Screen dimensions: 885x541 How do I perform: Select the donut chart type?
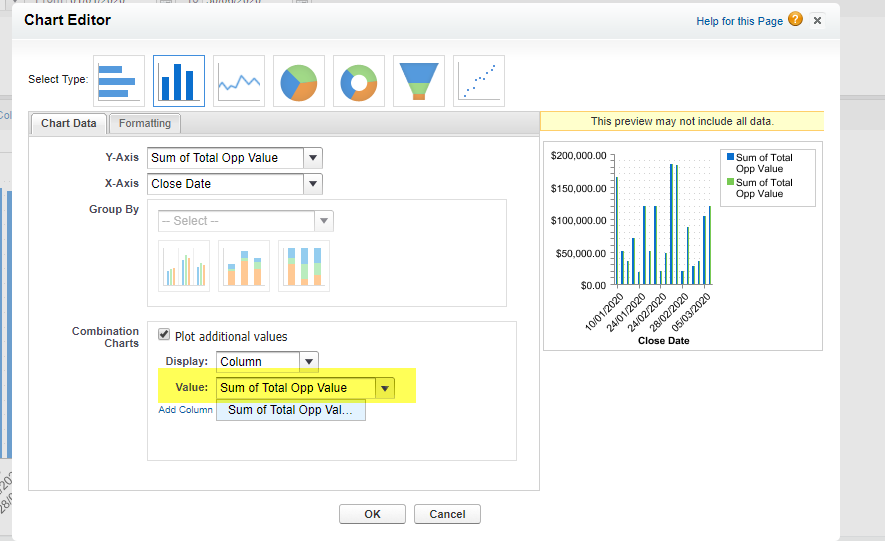tap(359, 81)
